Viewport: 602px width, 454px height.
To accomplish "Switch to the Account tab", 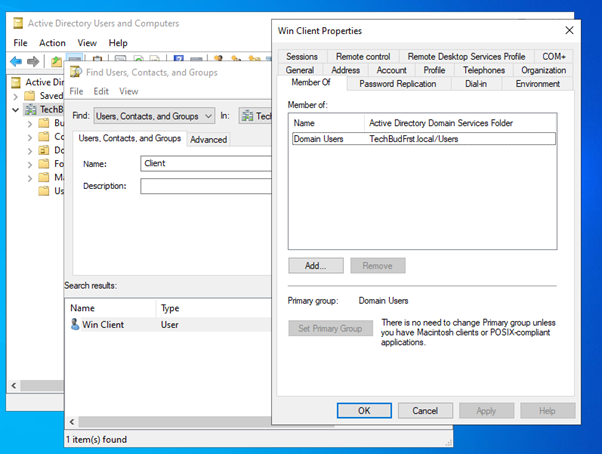I will coord(391,71).
